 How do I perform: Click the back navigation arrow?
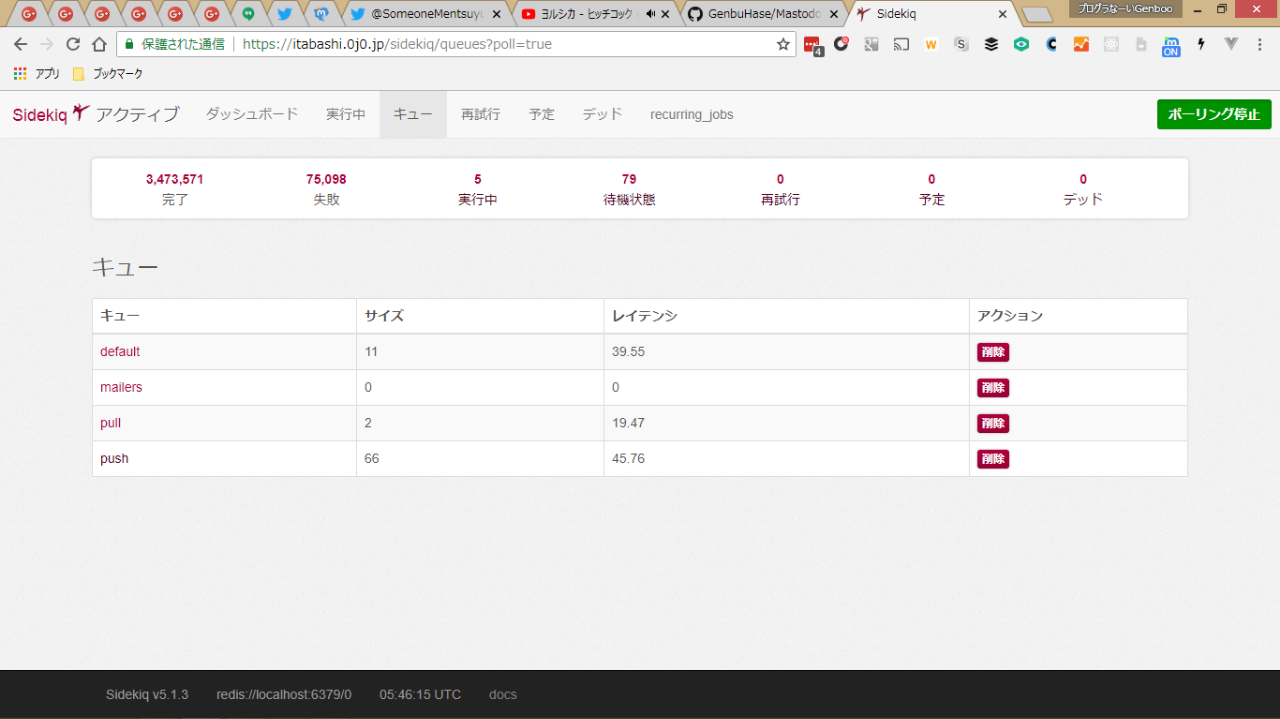coord(20,44)
